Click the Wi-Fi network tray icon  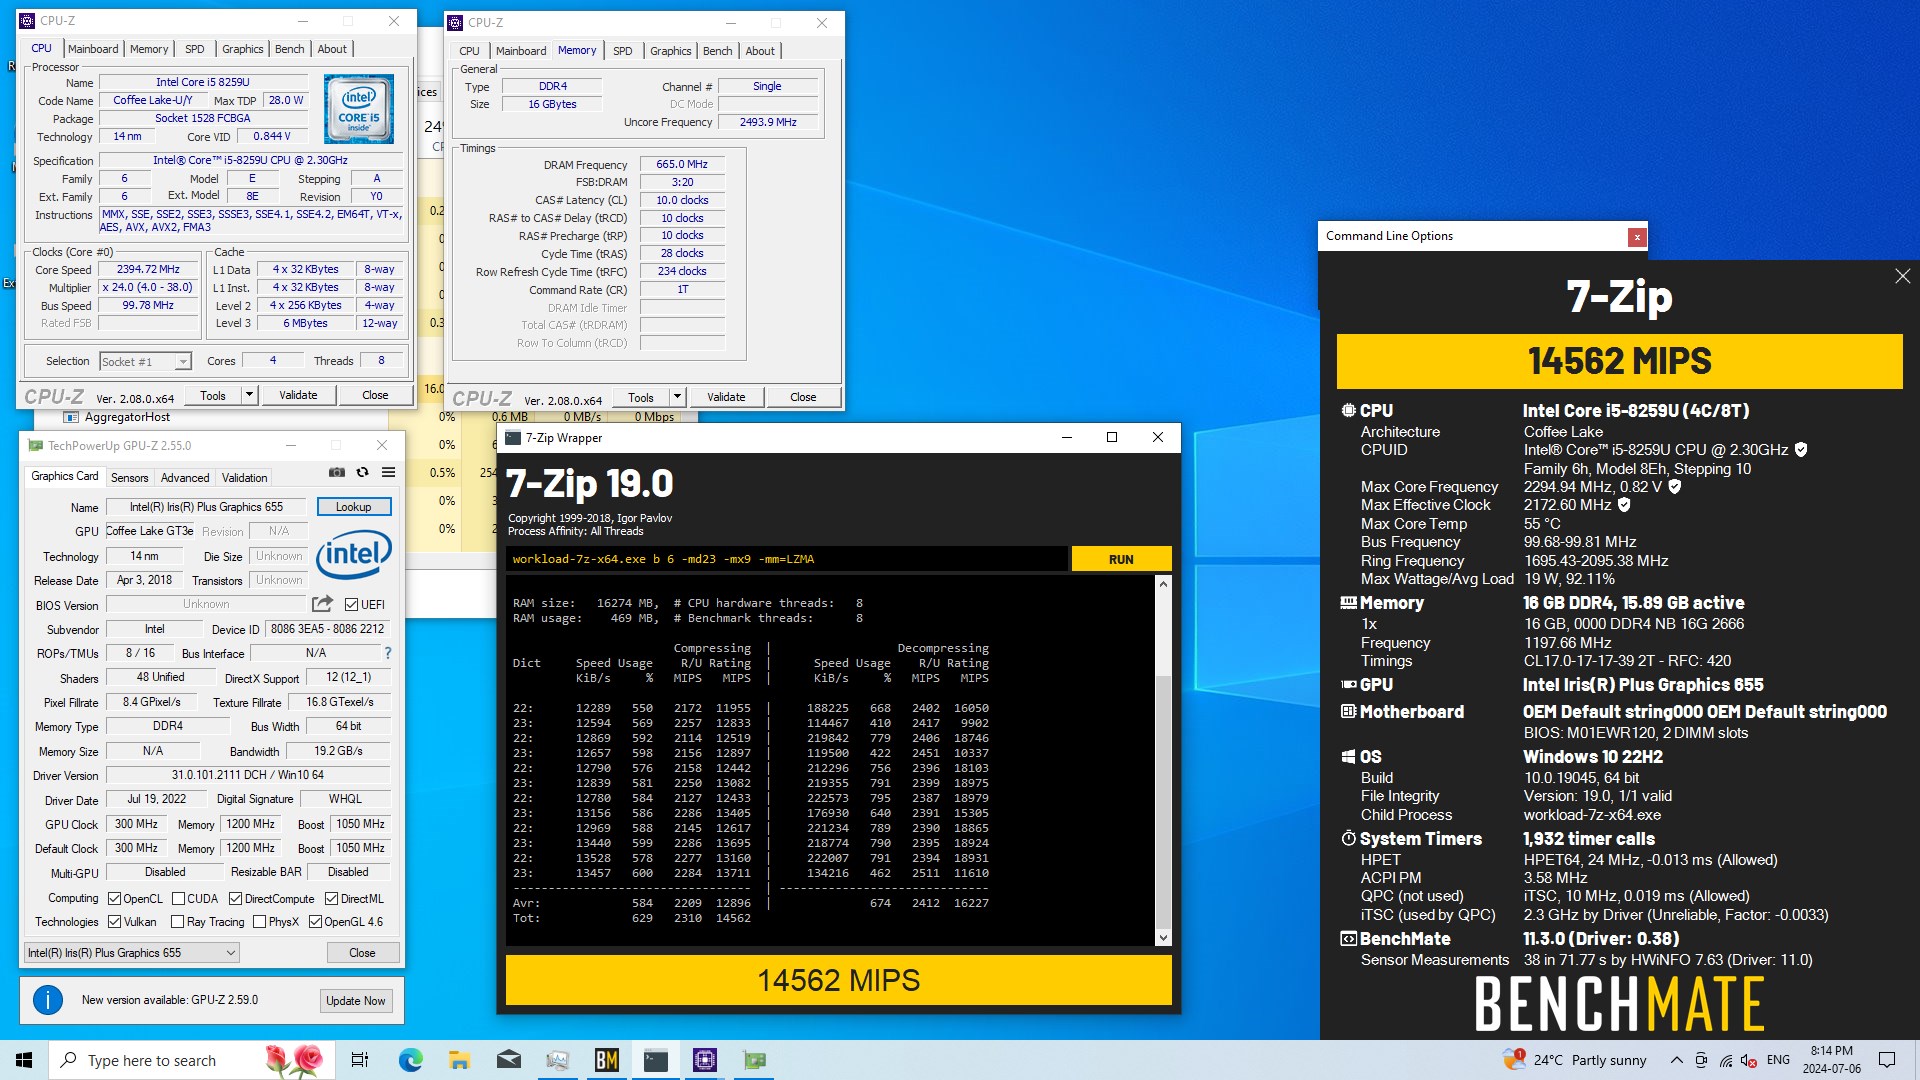1726,1060
